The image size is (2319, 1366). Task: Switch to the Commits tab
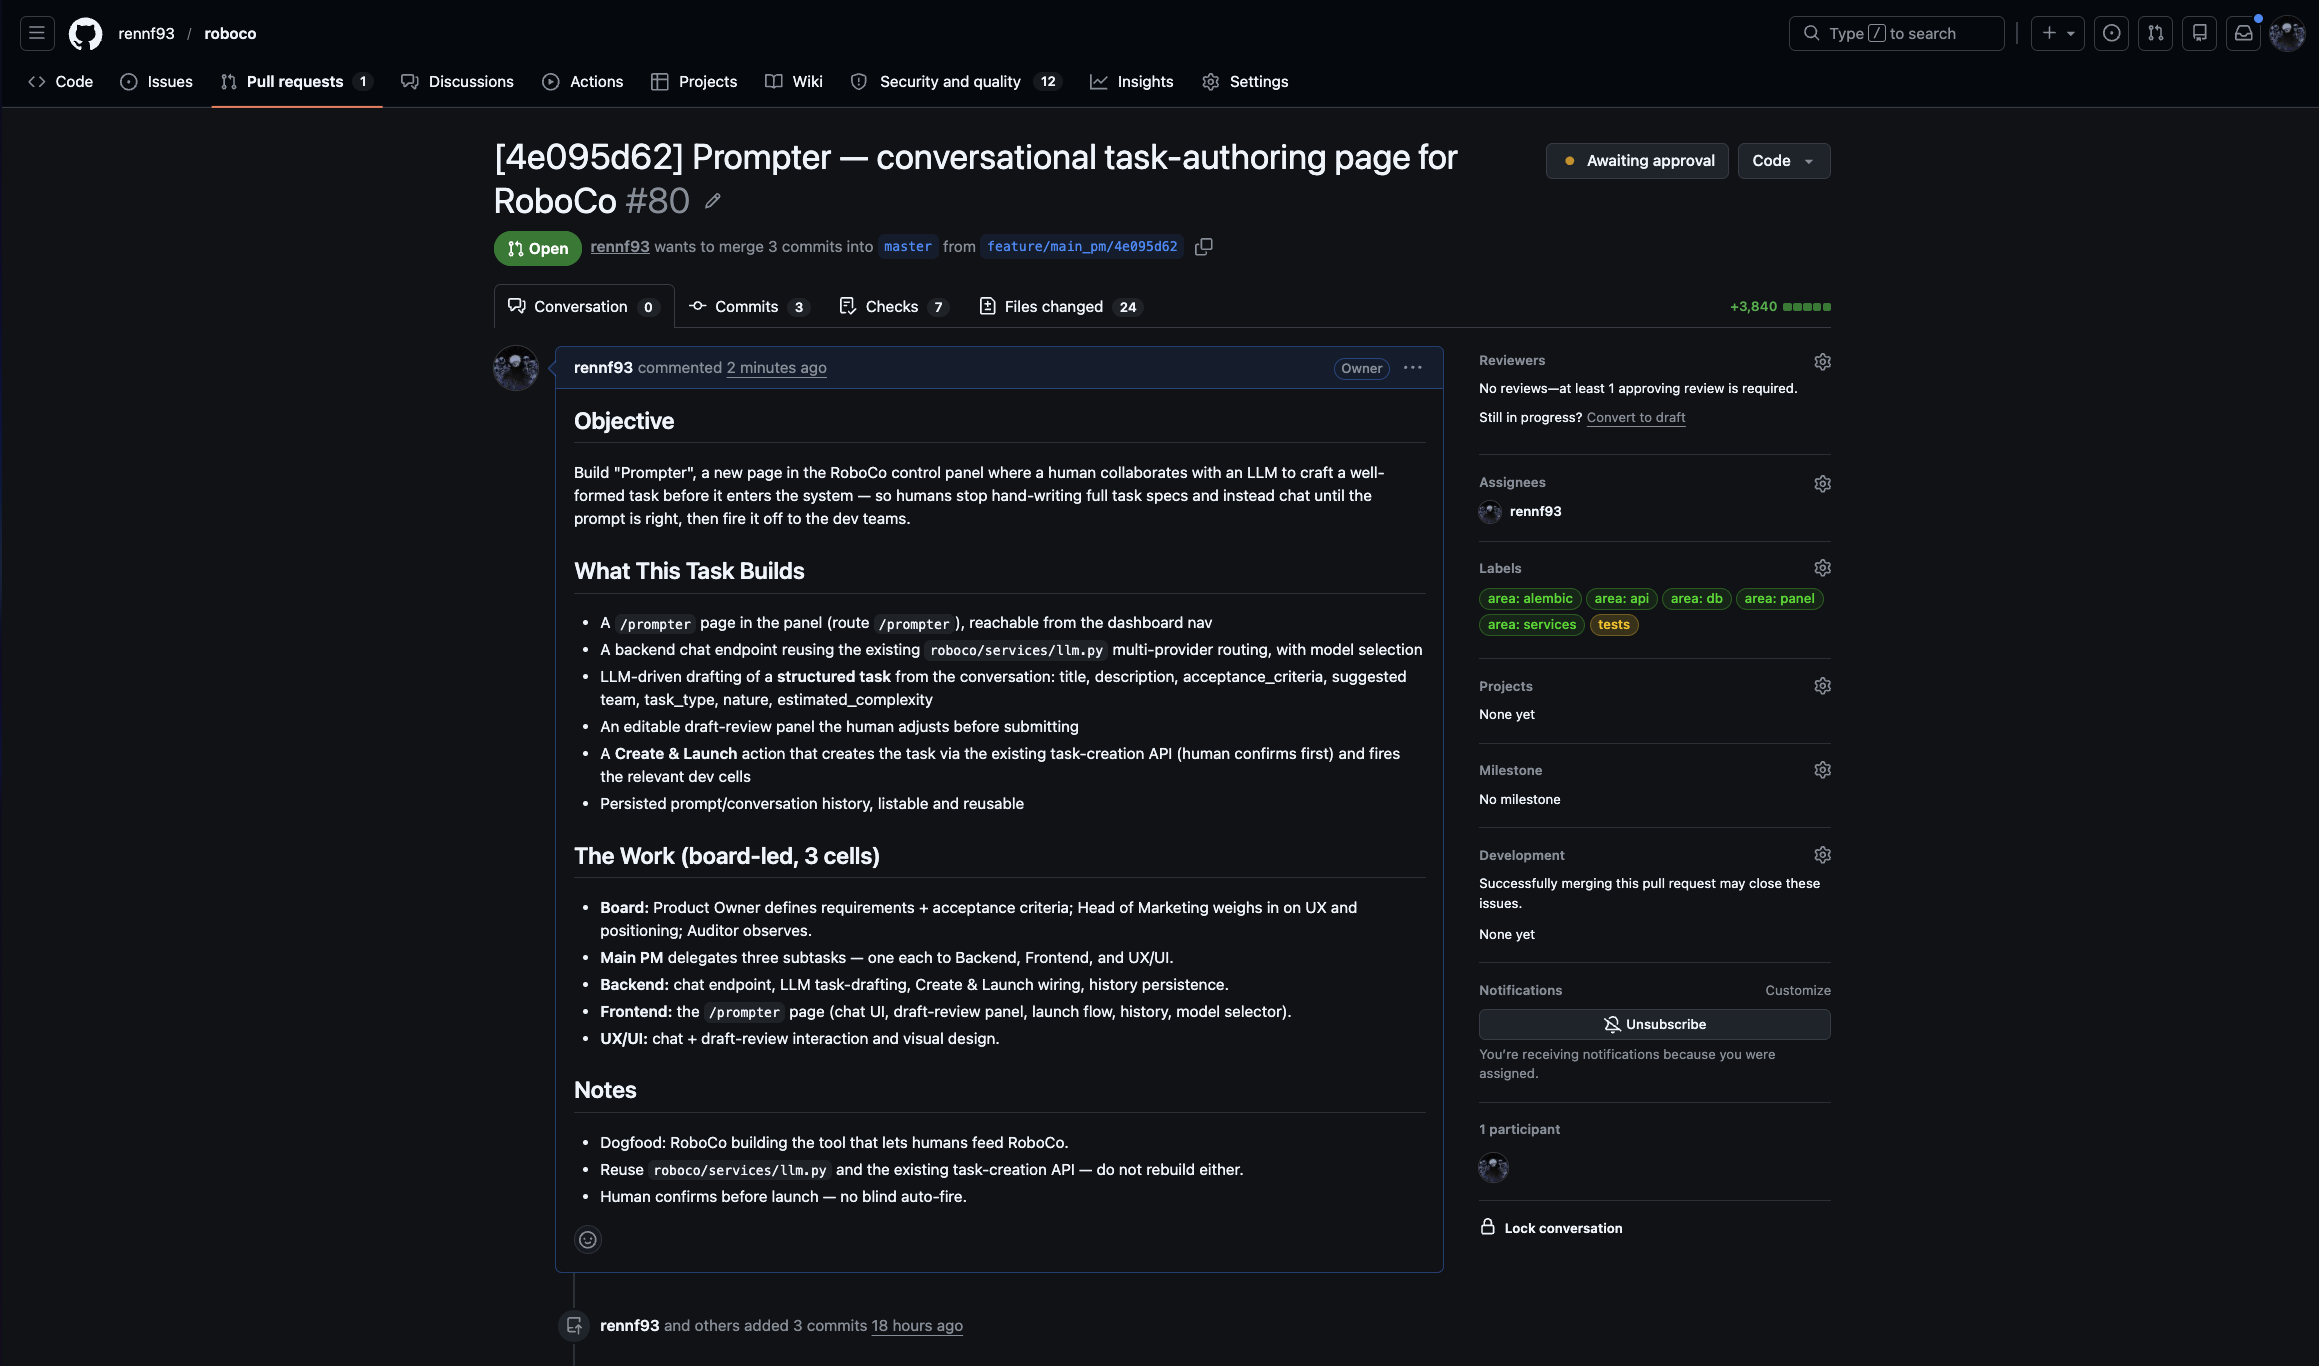749,307
